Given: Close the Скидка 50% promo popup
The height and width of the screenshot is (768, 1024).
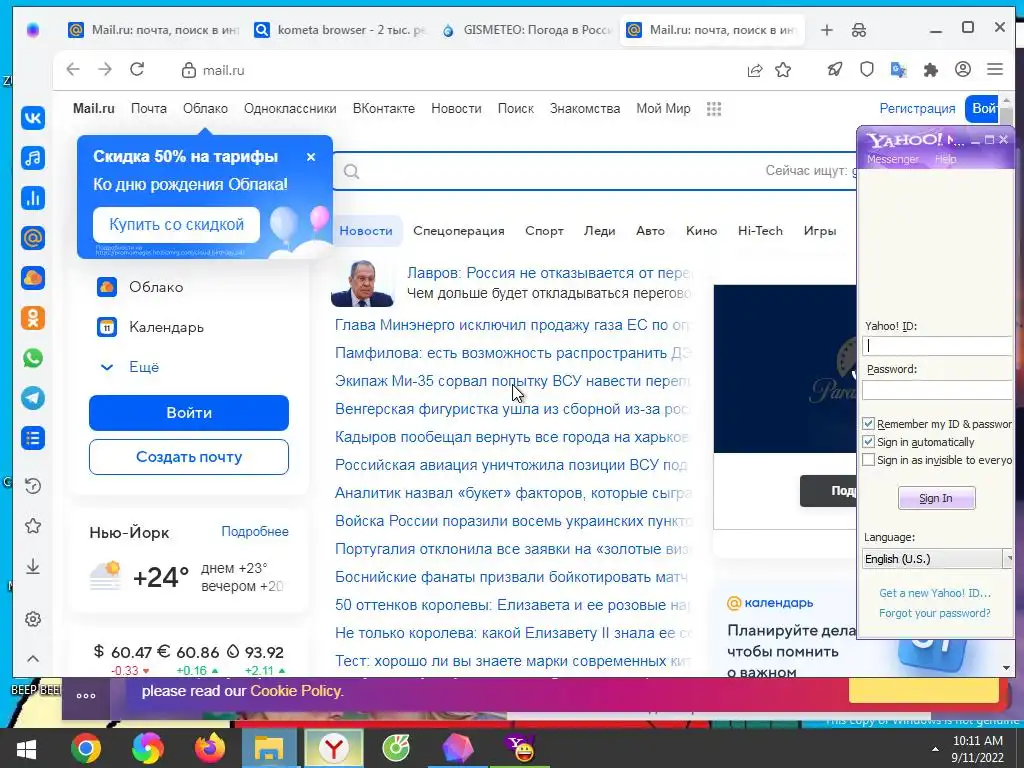Looking at the screenshot, I should tap(311, 157).
